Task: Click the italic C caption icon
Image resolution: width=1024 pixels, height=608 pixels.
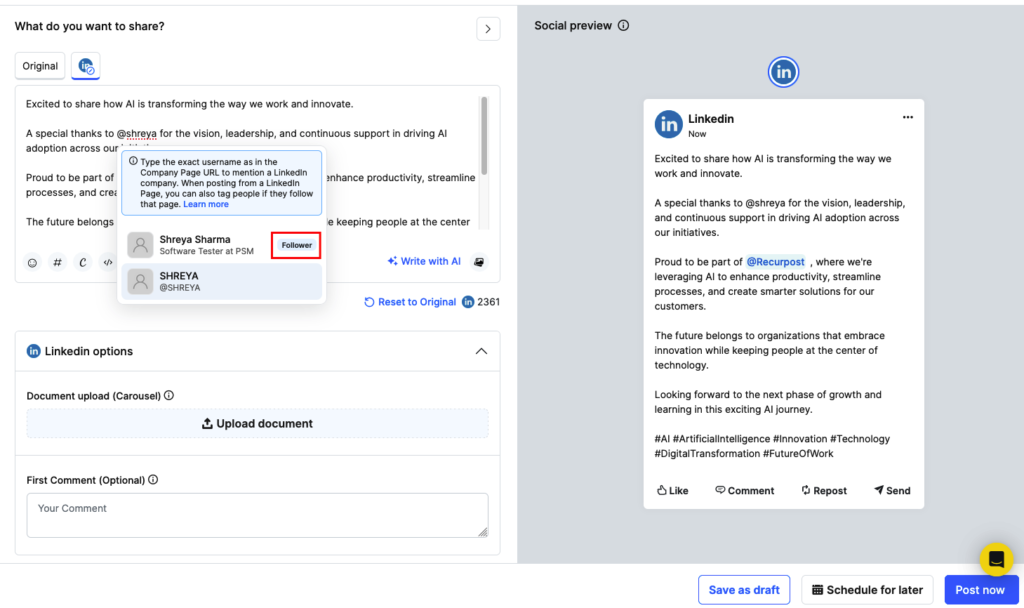Action: (82, 263)
